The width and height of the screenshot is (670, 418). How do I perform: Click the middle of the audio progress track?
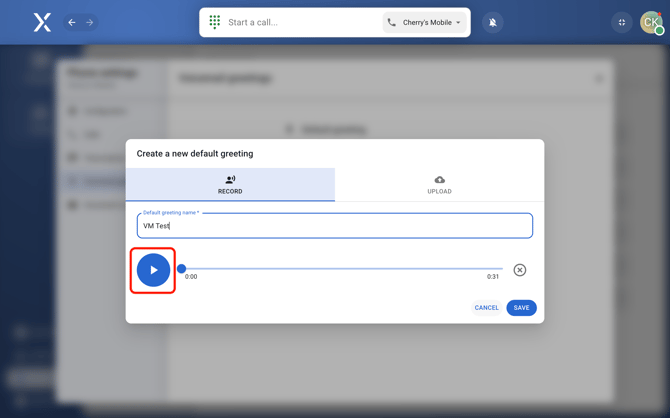pyautogui.click(x=341, y=268)
